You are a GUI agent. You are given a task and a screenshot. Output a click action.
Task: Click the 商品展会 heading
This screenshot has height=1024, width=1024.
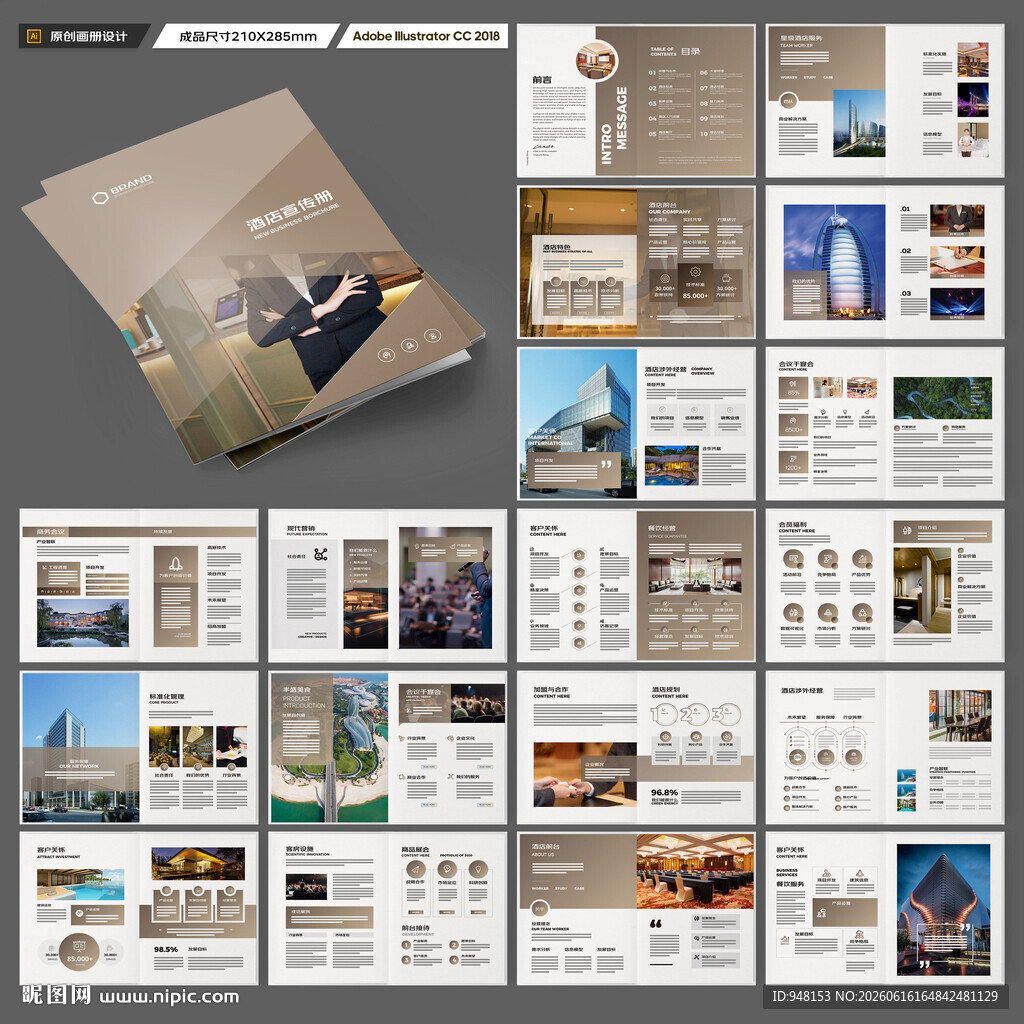[x=415, y=849]
